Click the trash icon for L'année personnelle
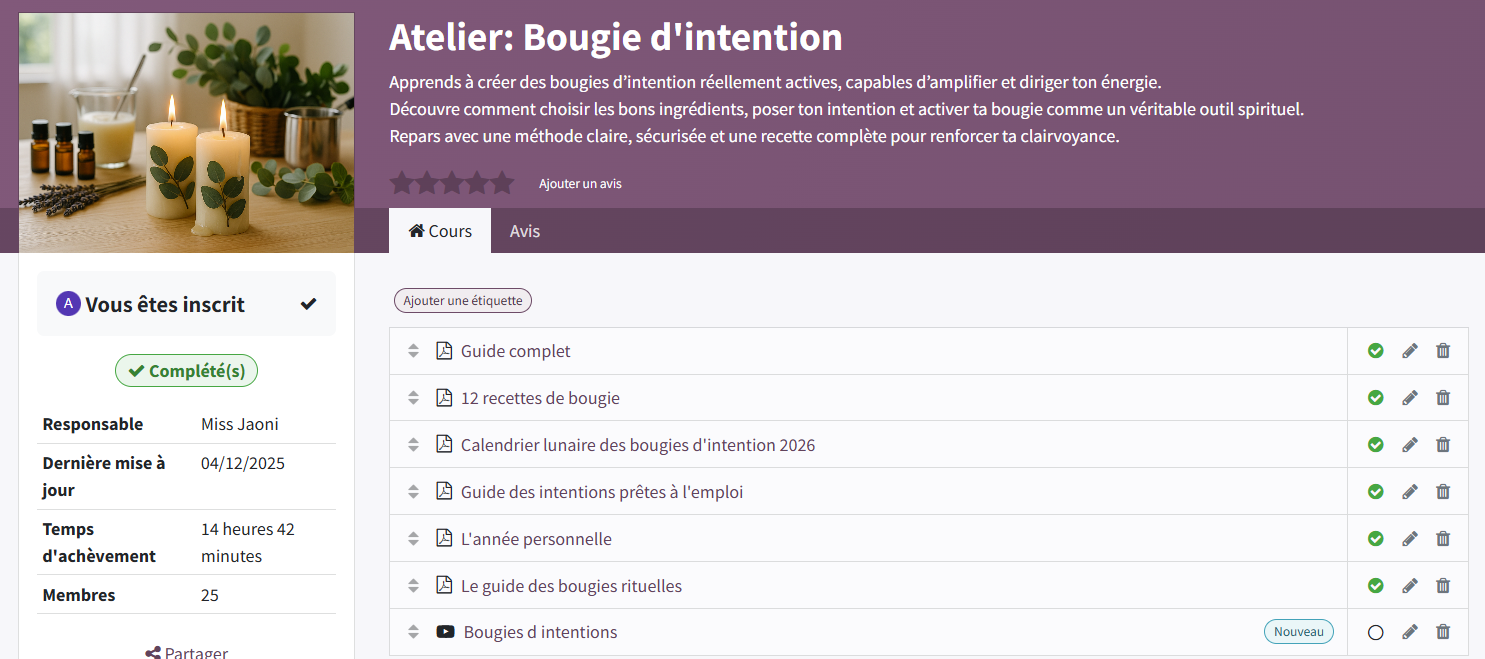This screenshot has height=659, width=1485. pyautogui.click(x=1443, y=539)
